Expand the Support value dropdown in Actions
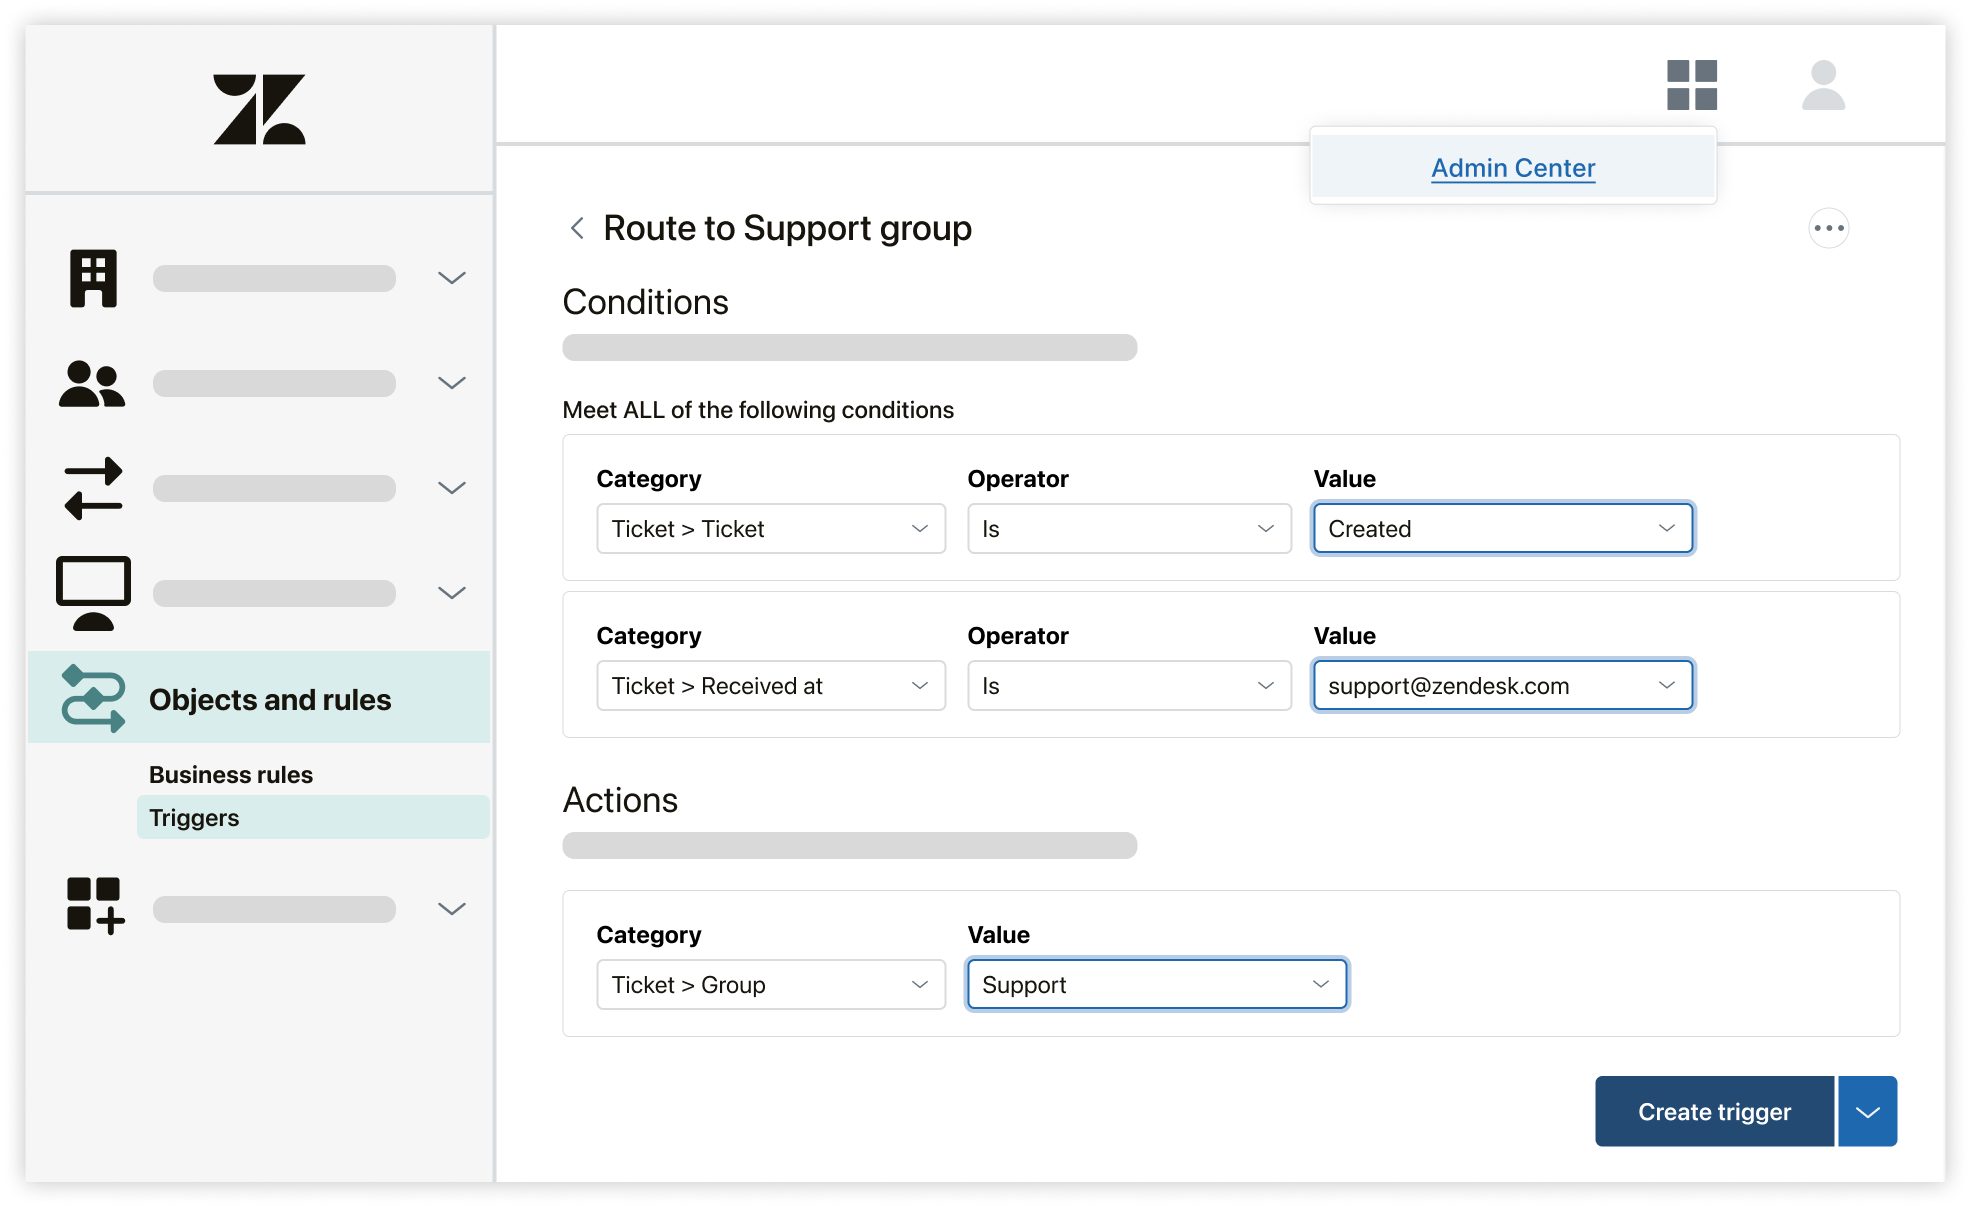This screenshot has height=1207, width=1971. tap(1318, 983)
